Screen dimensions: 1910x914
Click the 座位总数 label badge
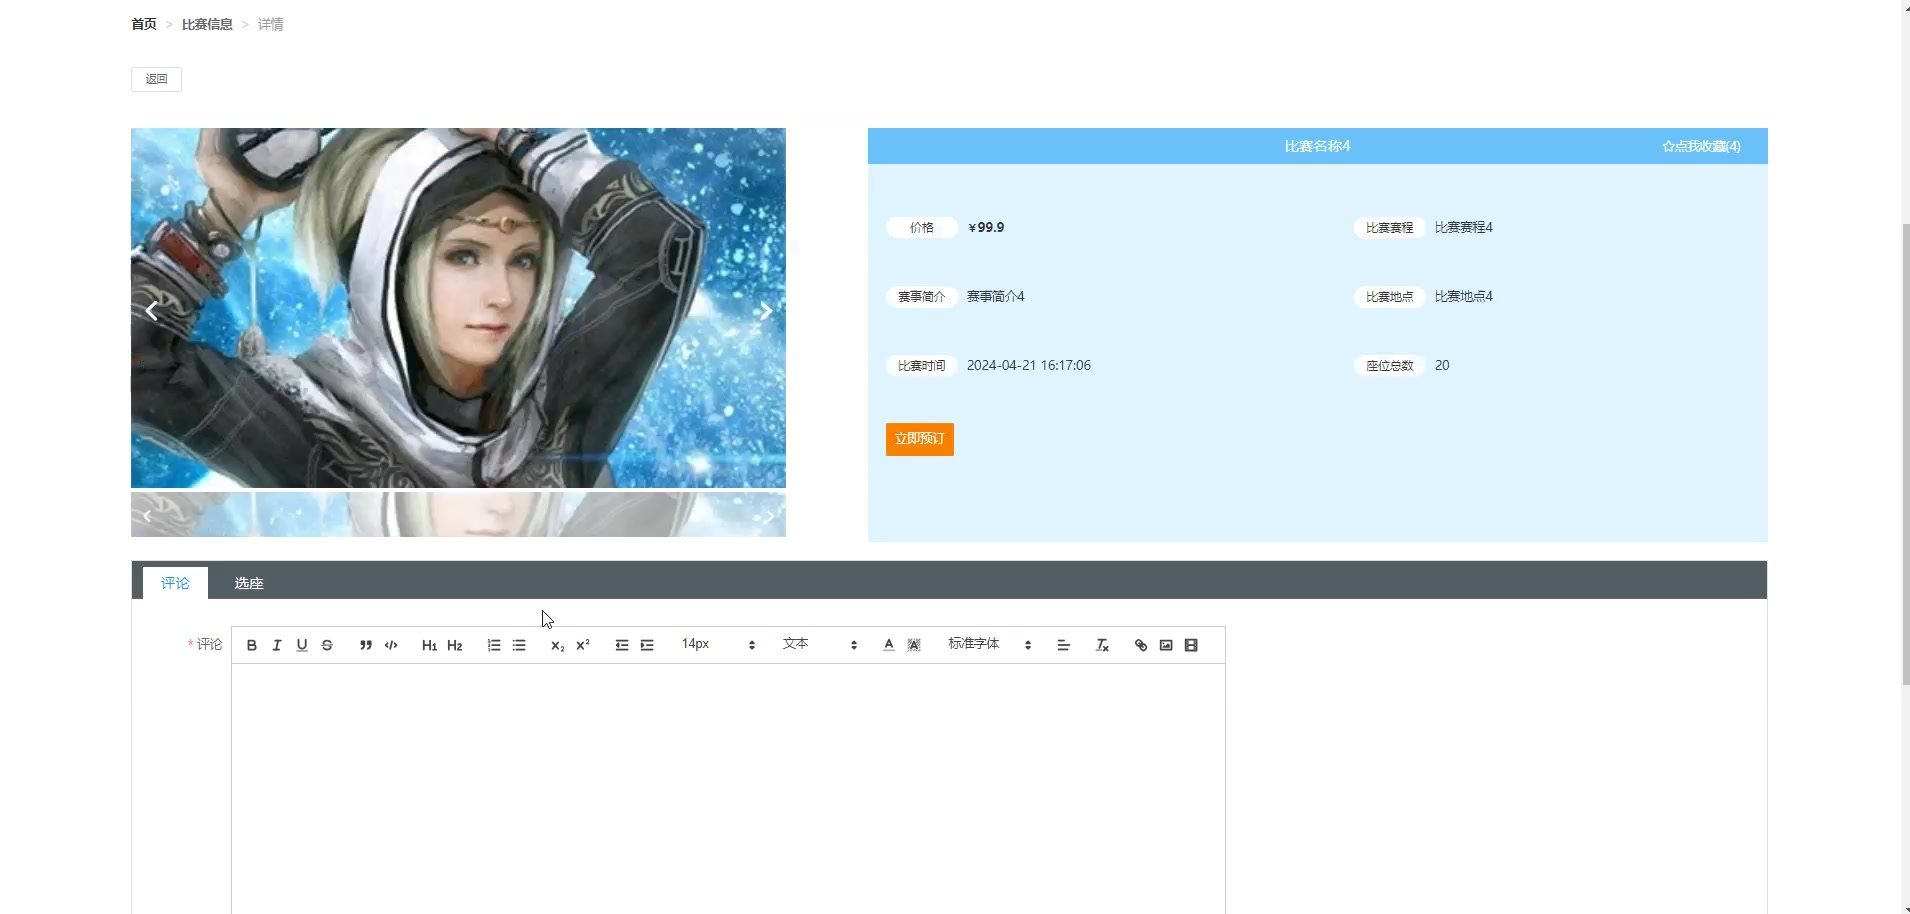1390,366
